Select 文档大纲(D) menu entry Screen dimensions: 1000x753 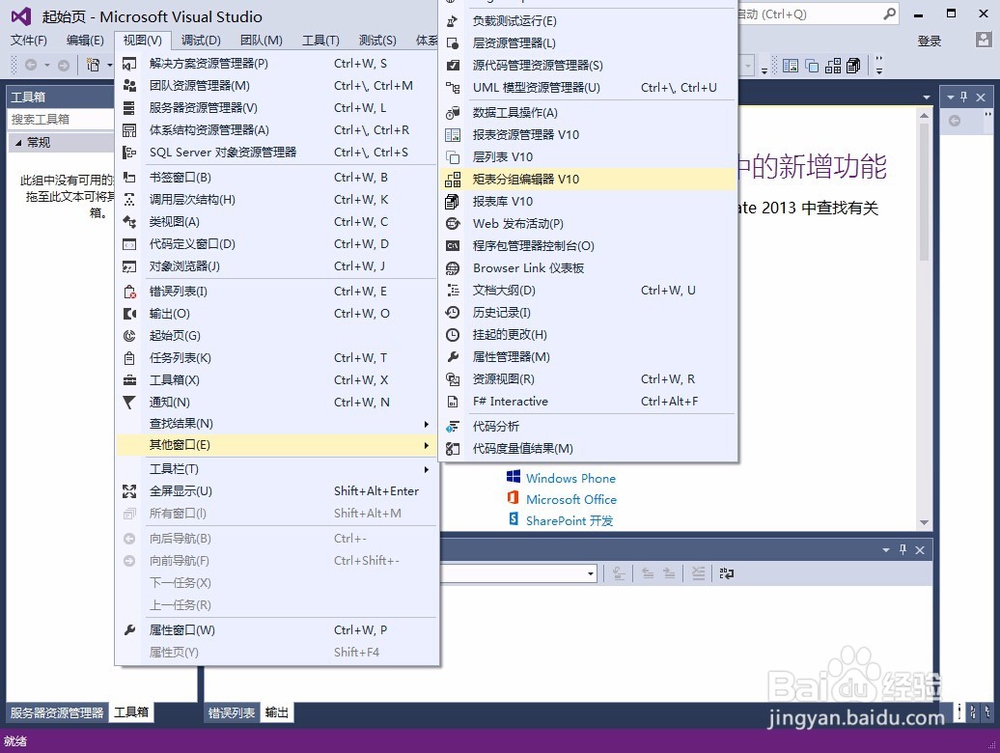(587, 291)
